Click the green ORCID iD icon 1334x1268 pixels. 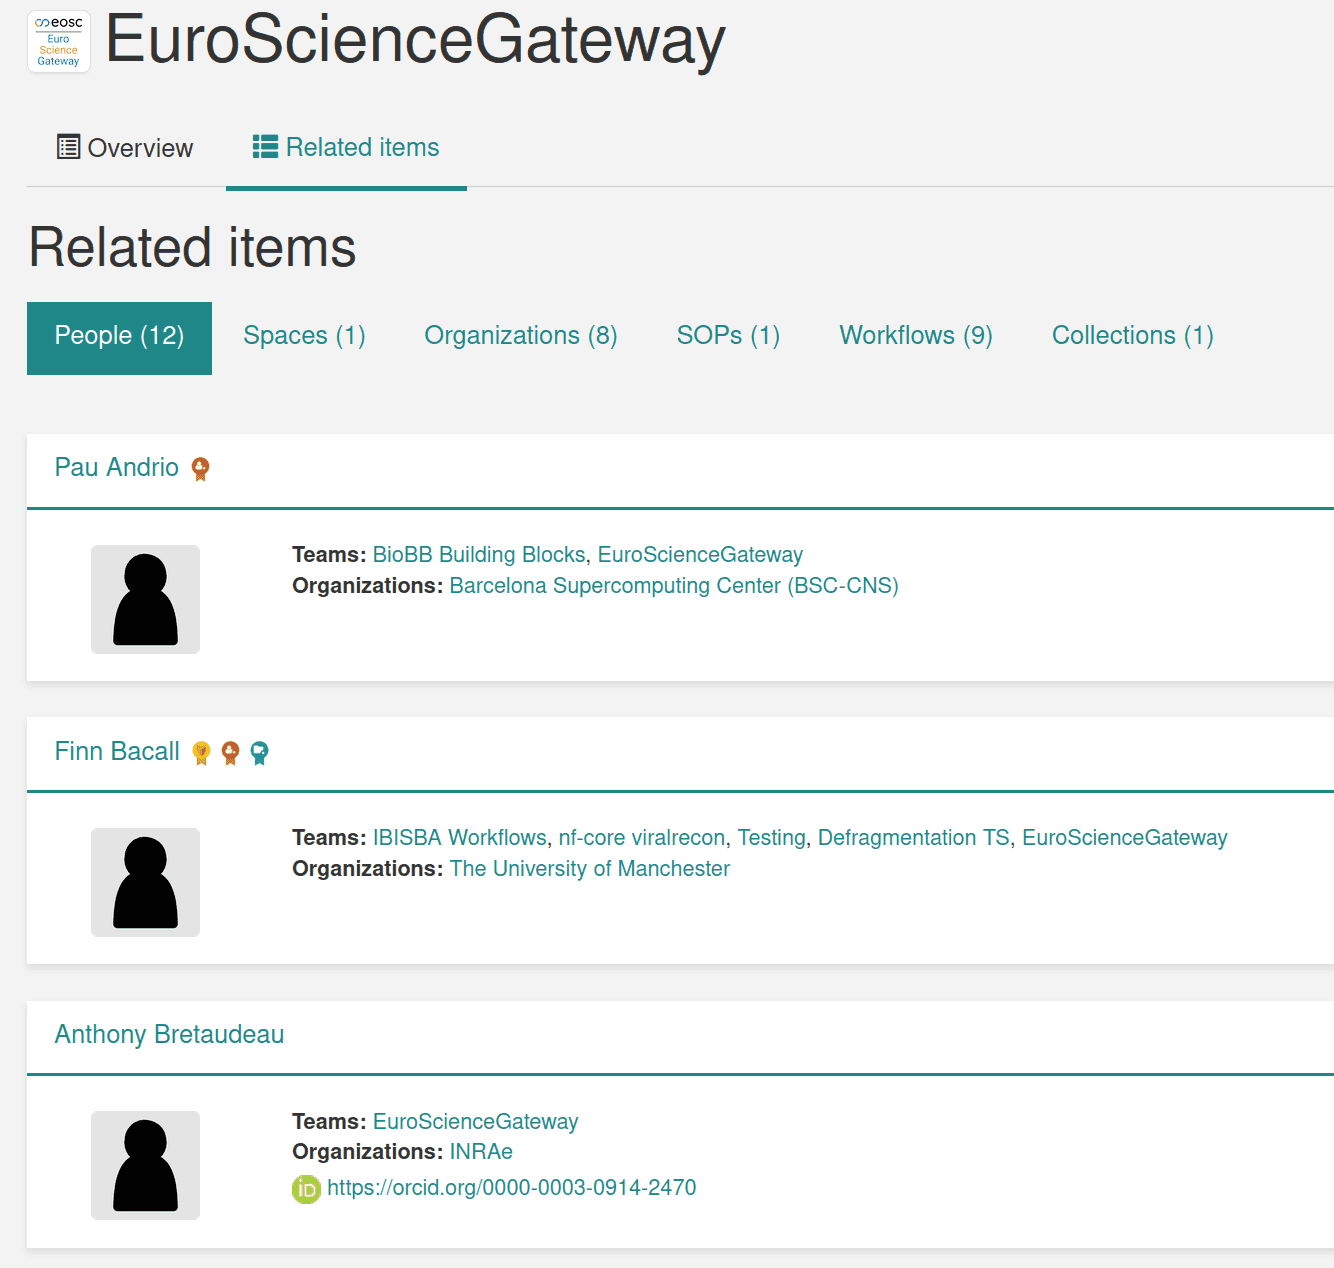click(305, 1189)
